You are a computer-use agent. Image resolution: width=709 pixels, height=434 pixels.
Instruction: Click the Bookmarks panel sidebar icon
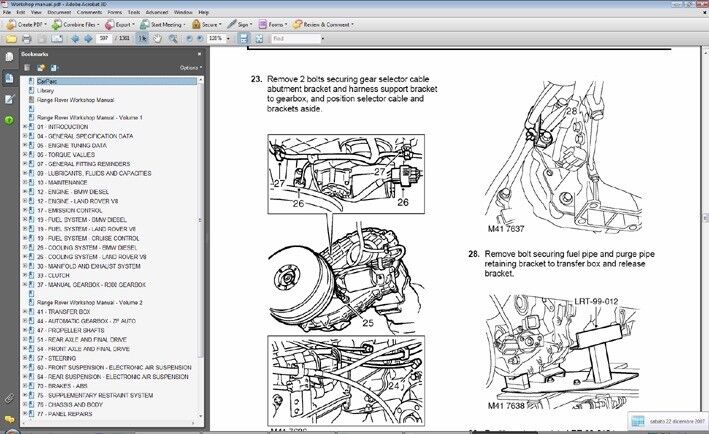coord(9,78)
